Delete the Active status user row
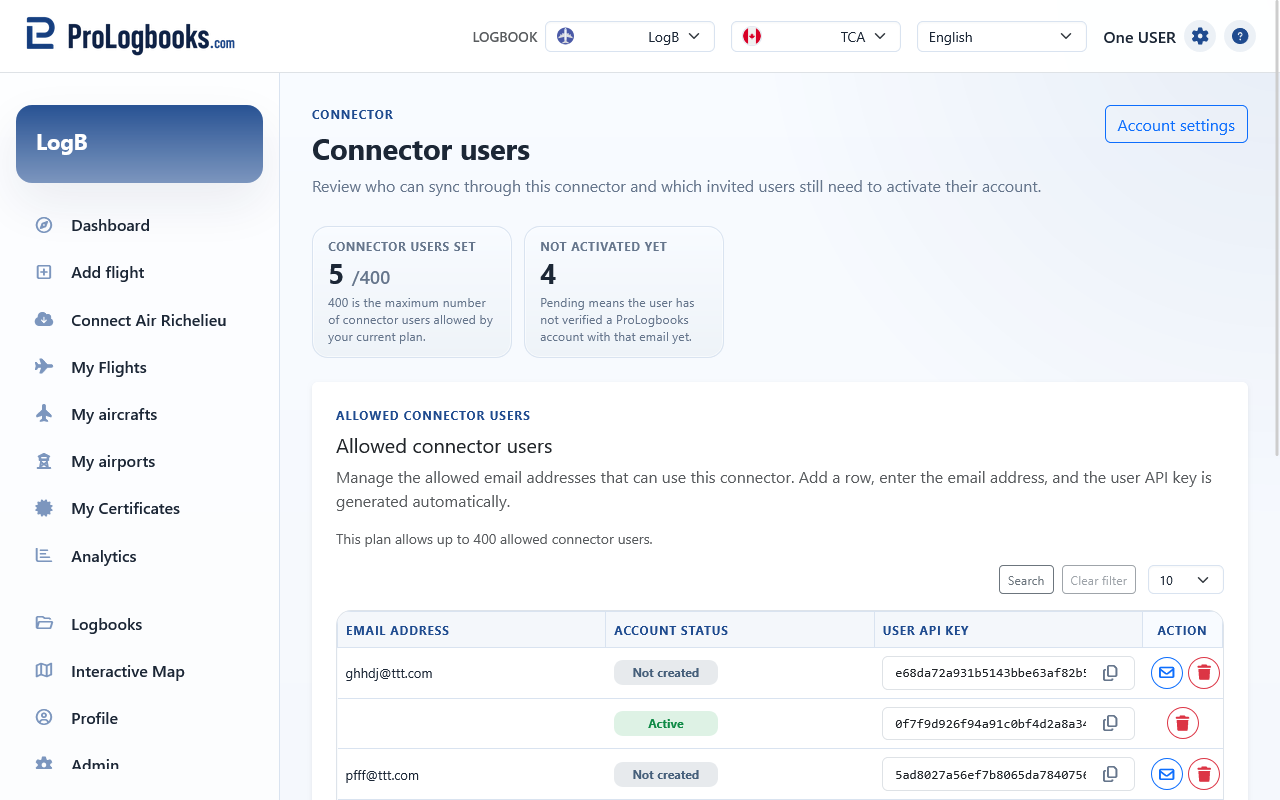Viewport: 1280px width, 800px height. (1183, 723)
